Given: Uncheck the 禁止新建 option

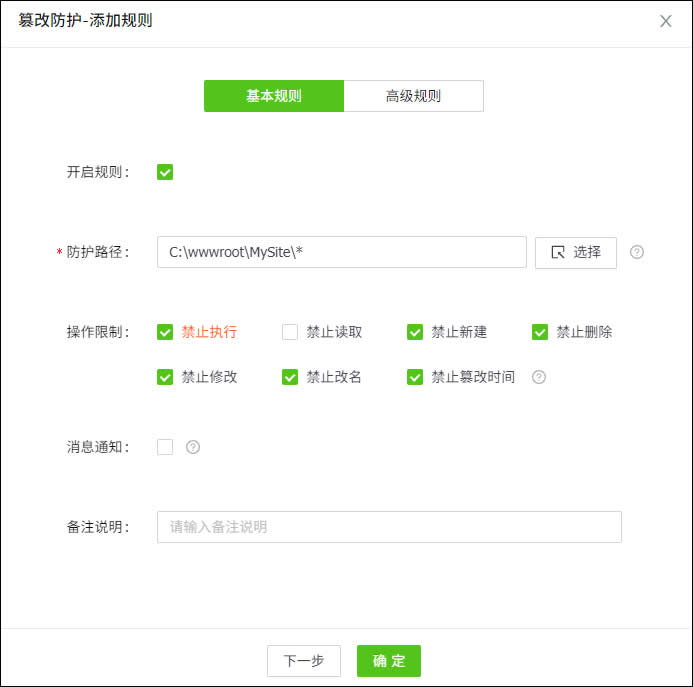Looking at the screenshot, I should (x=415, y=332).
